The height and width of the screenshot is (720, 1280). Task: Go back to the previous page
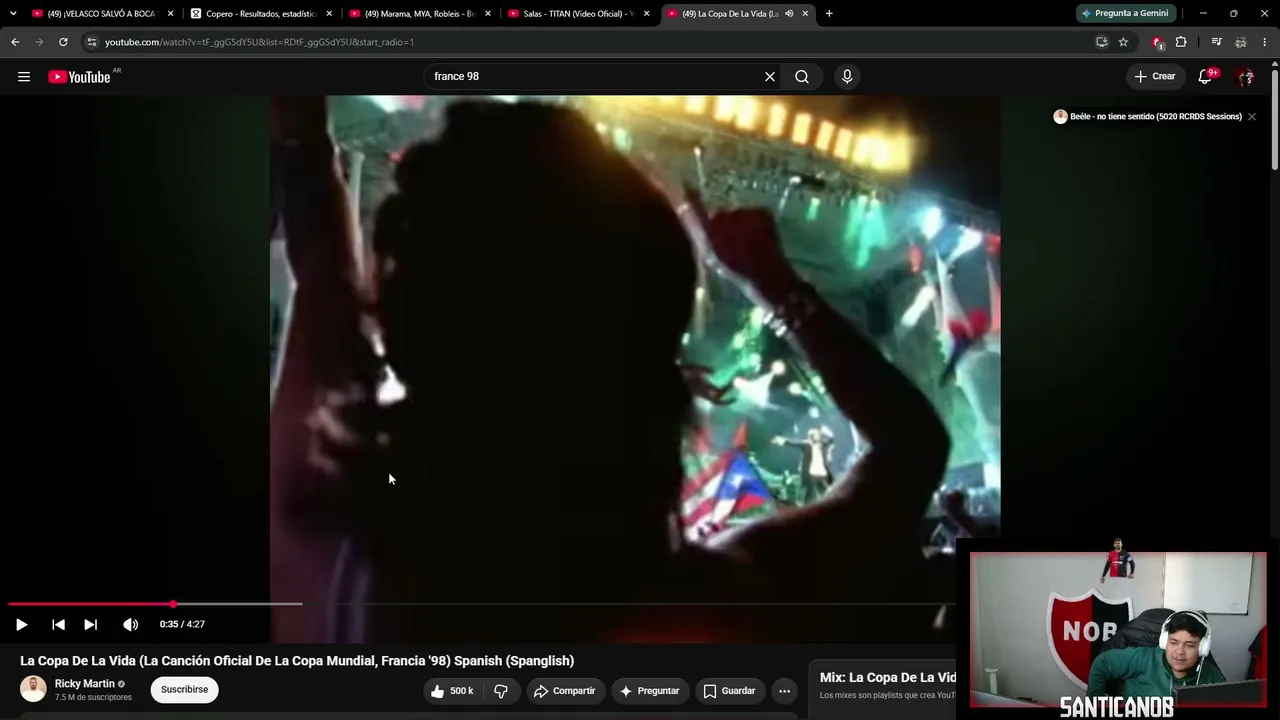click(15, 42)
